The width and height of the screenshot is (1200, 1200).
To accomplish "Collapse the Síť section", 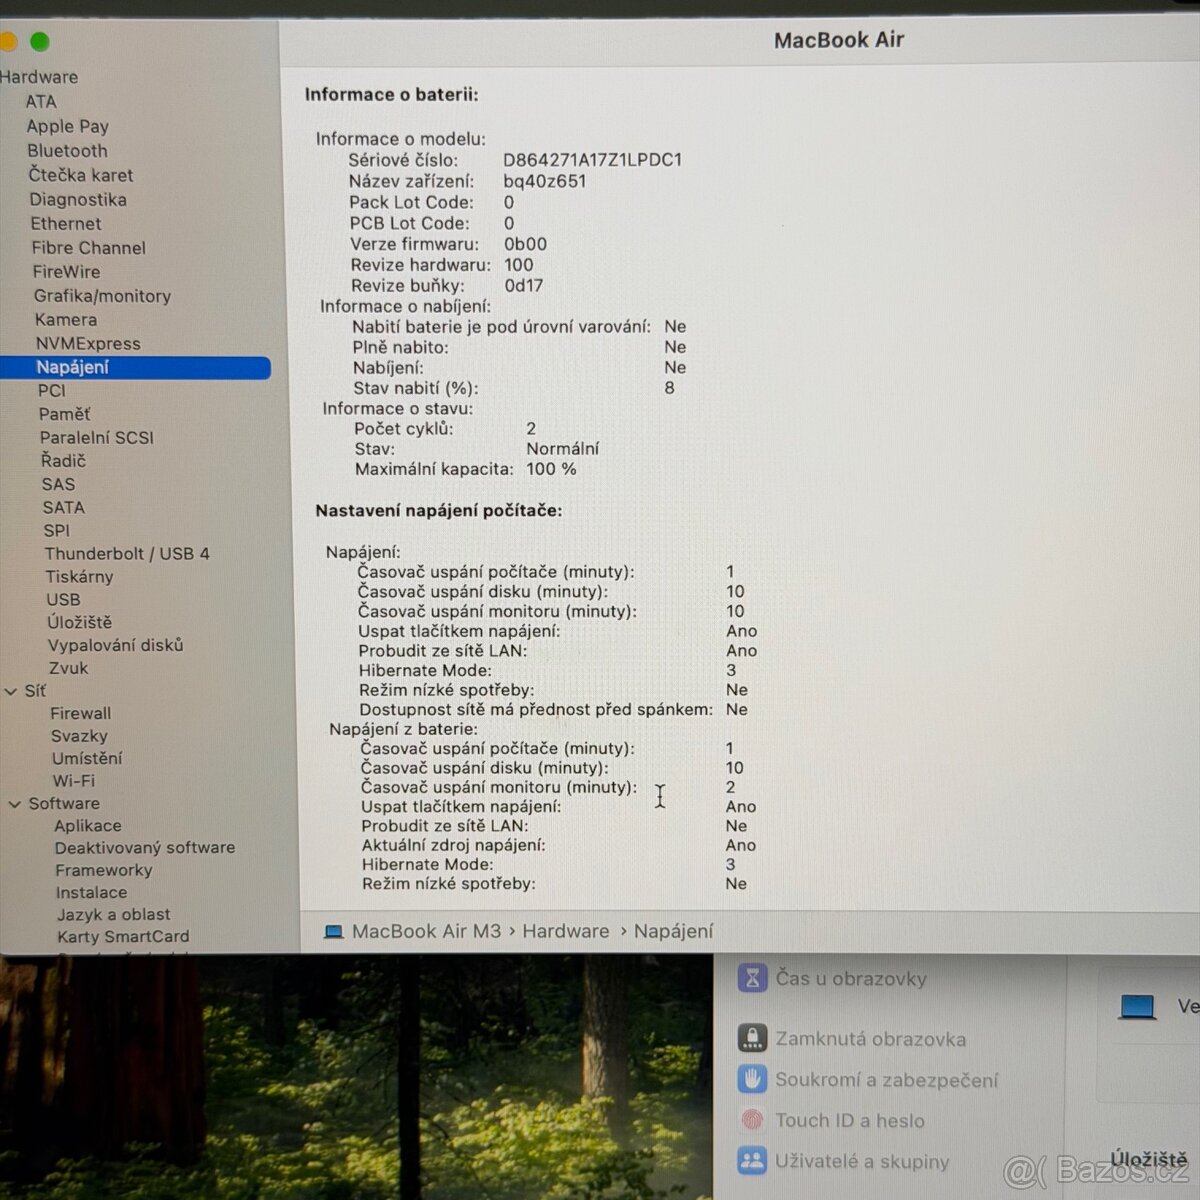I will point(14,690).
